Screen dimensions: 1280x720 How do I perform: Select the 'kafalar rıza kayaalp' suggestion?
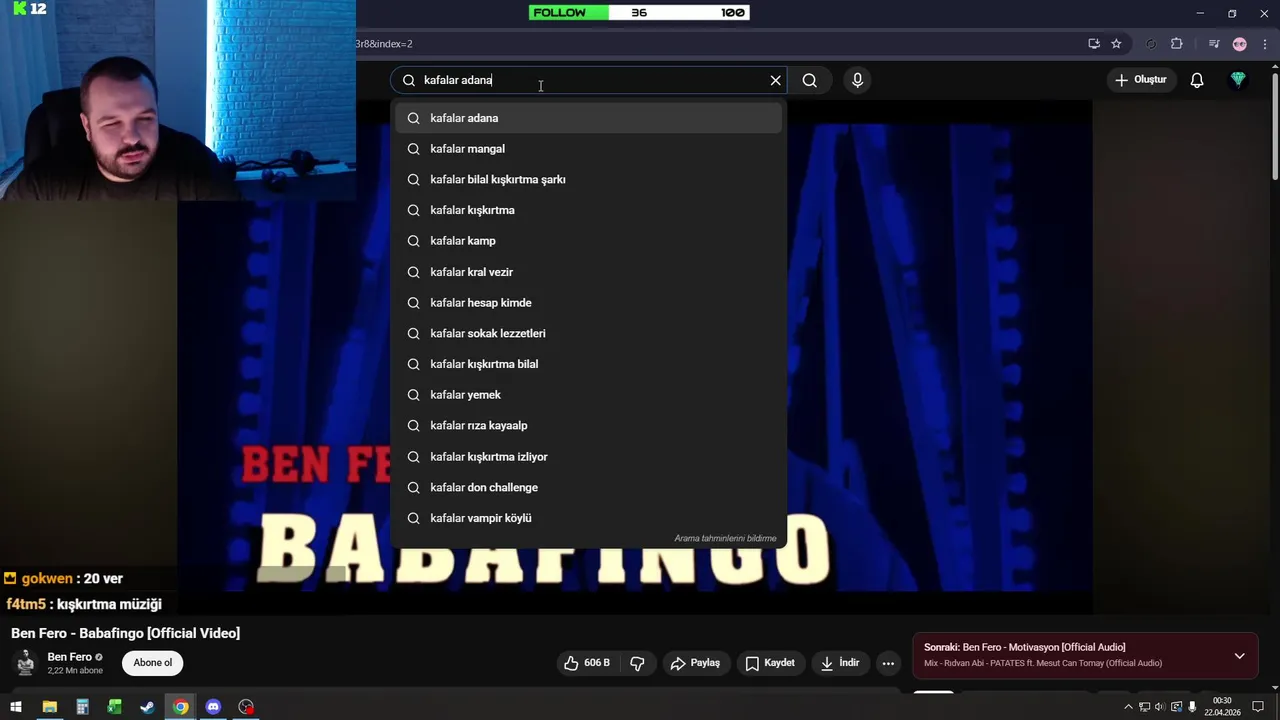point(588,425)
